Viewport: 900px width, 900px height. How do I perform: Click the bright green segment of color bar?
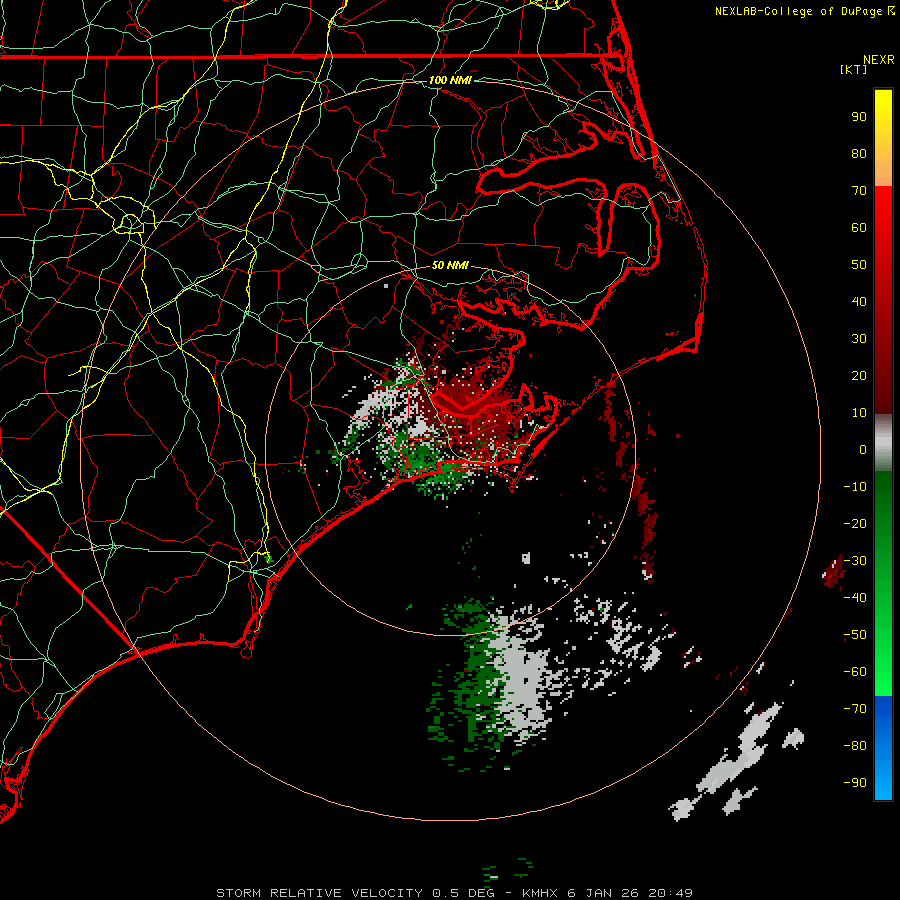click(x=883, y=583)
